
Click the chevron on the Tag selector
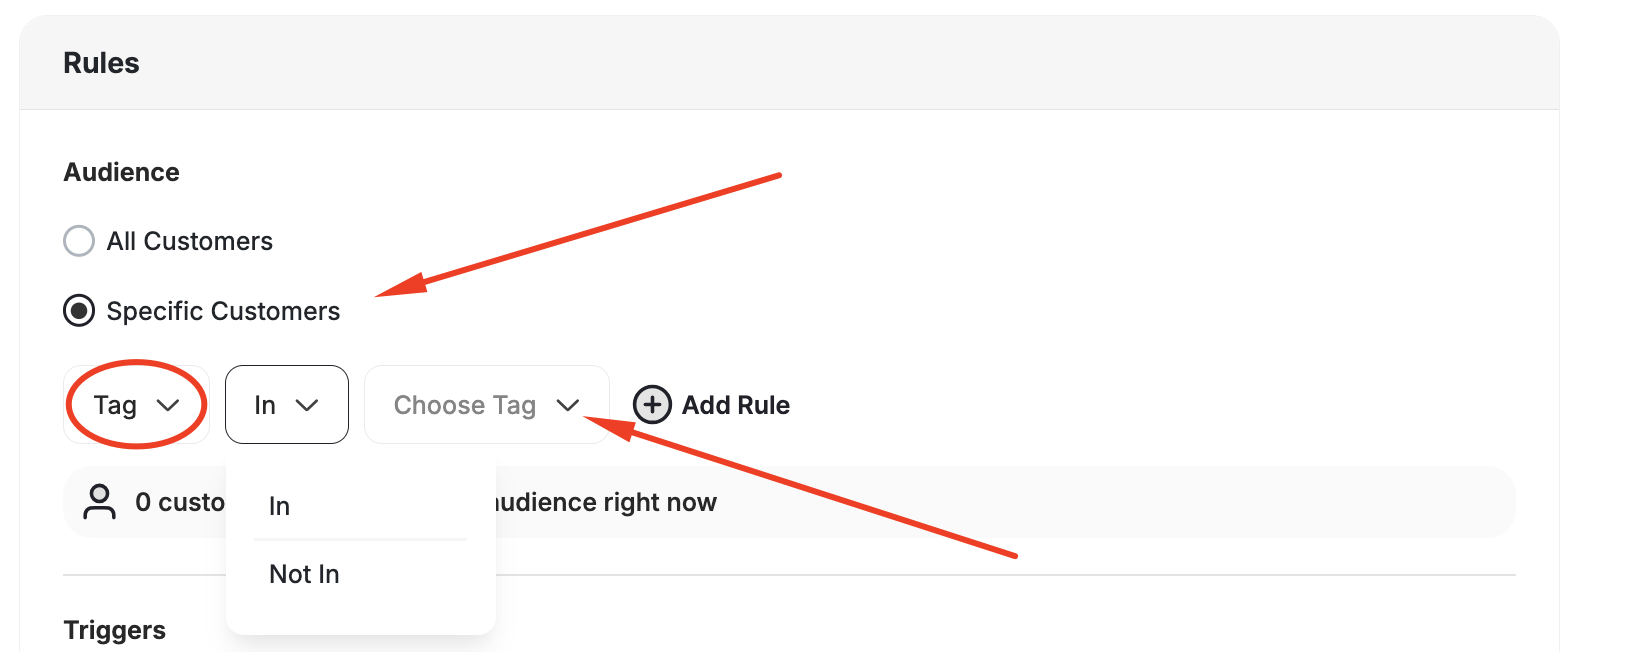pyautogui.click(x=170, y=405)
